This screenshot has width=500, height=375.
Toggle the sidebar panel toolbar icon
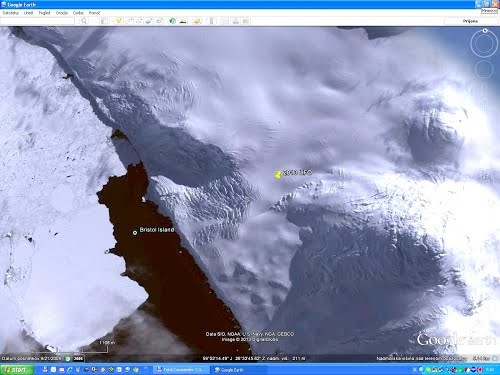pyautogui.click(x=104, y=21)
